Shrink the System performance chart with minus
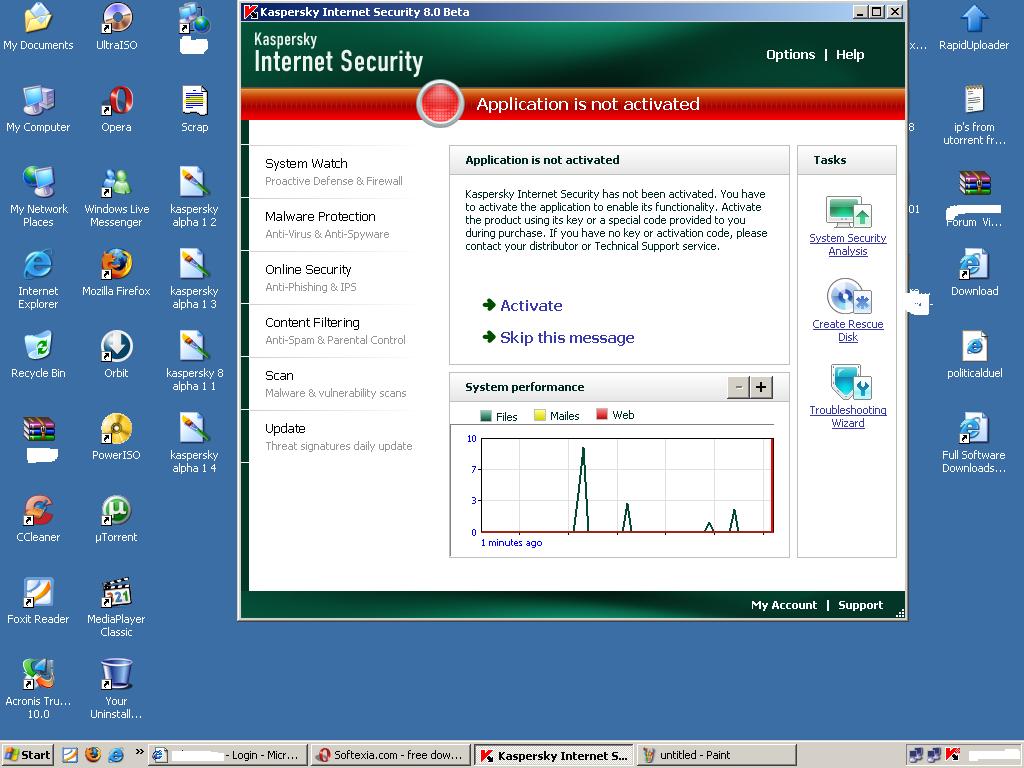This screenshot has height=768, width=1024. pos(738,387)
